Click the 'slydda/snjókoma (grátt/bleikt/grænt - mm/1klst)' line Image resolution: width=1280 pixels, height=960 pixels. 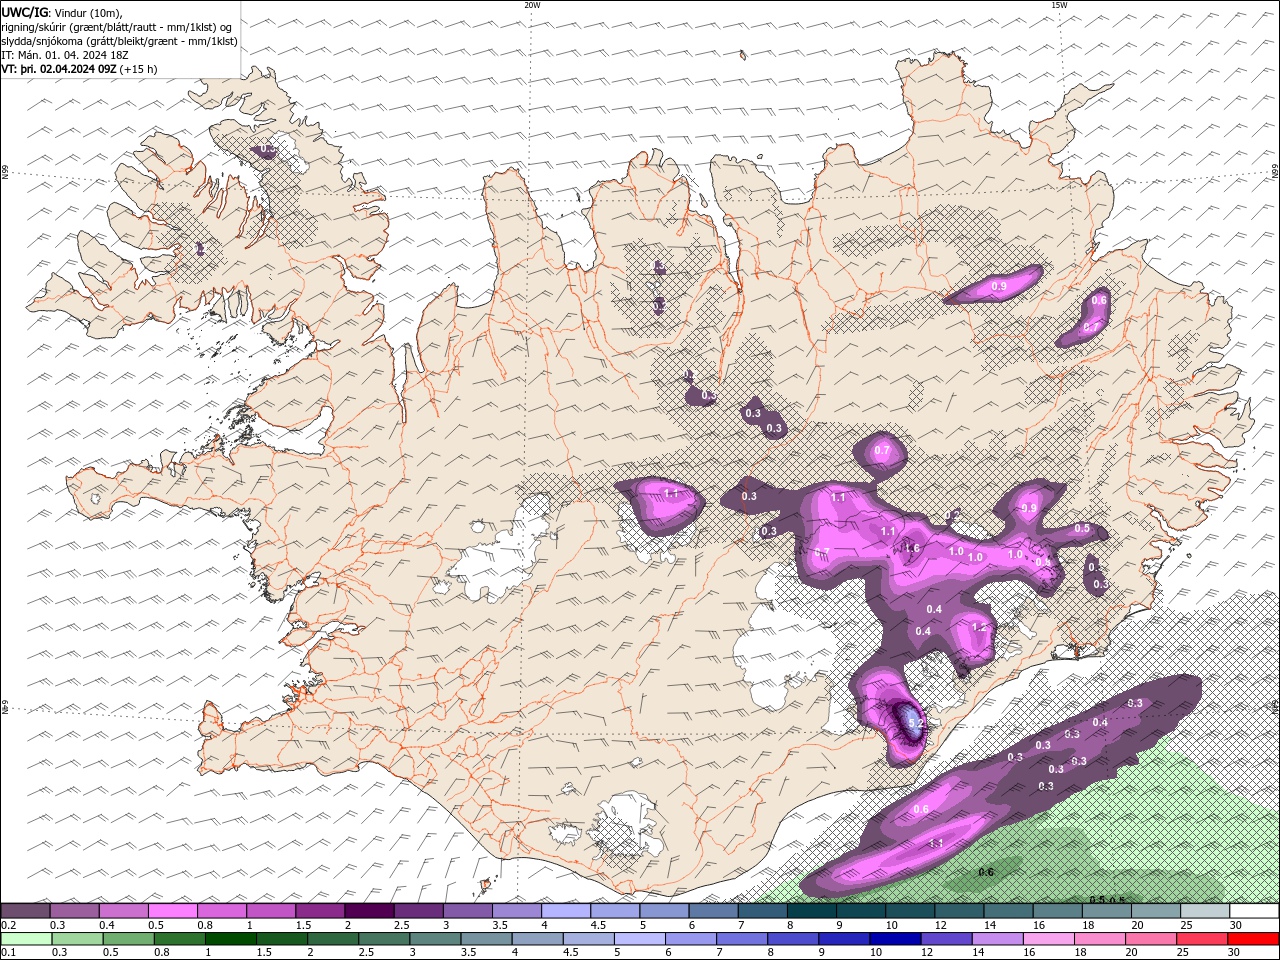[120, 41]
